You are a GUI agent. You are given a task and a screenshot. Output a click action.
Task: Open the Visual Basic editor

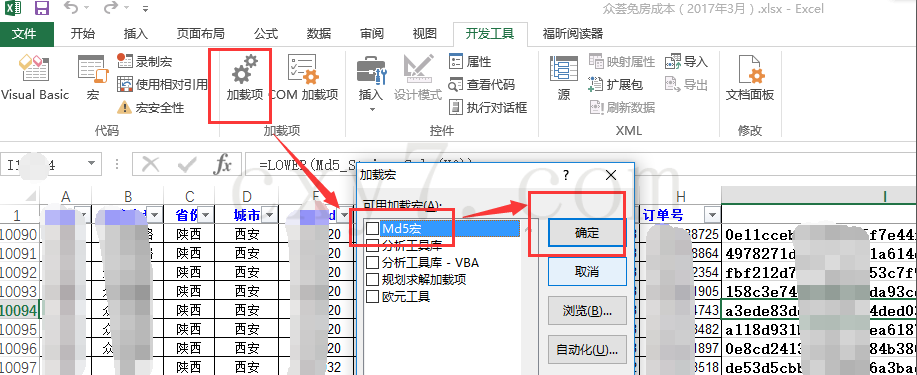tap(35, 78)
